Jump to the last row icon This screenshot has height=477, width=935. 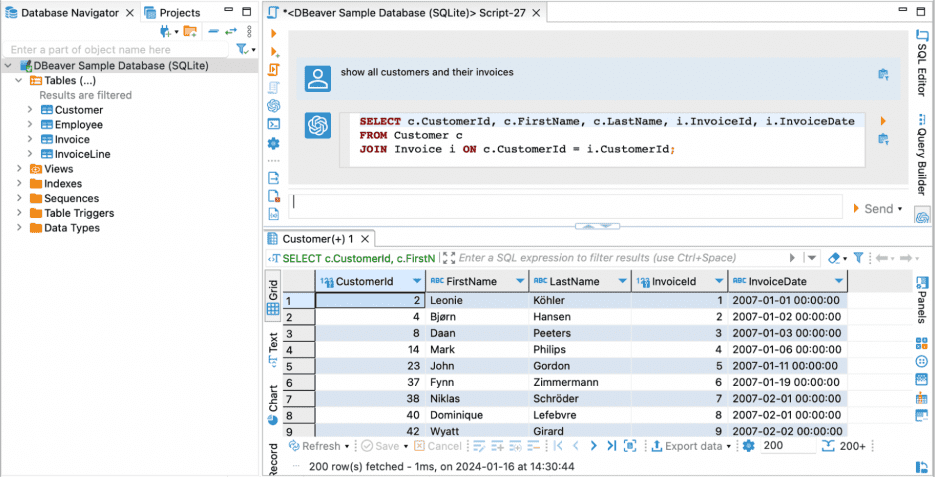(611, 446)
